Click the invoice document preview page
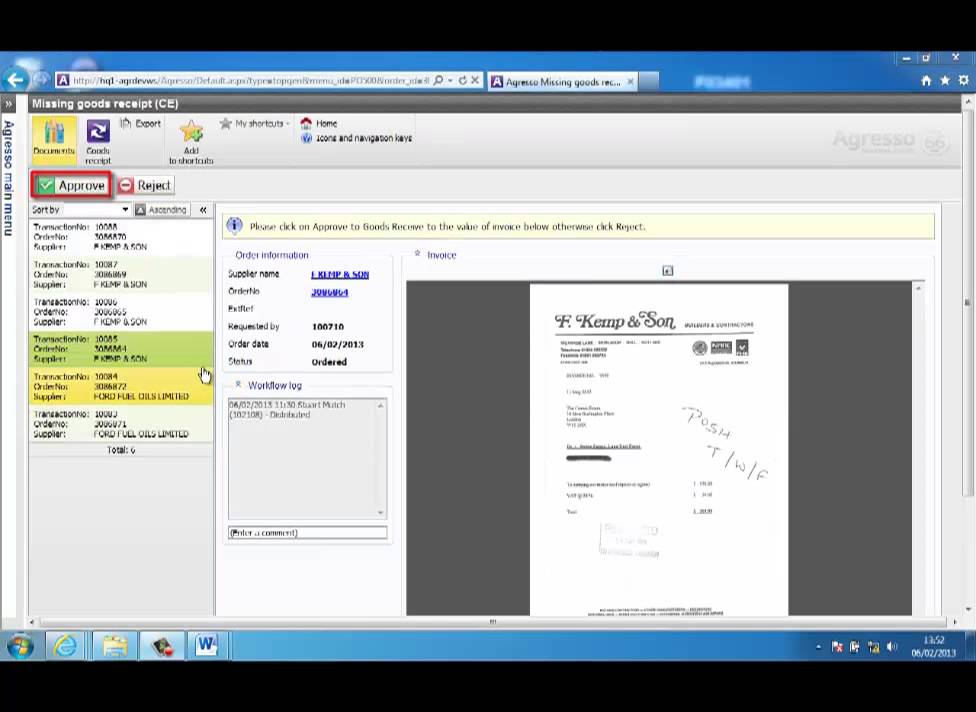This screenshot has width=976, height=712. 659,449
